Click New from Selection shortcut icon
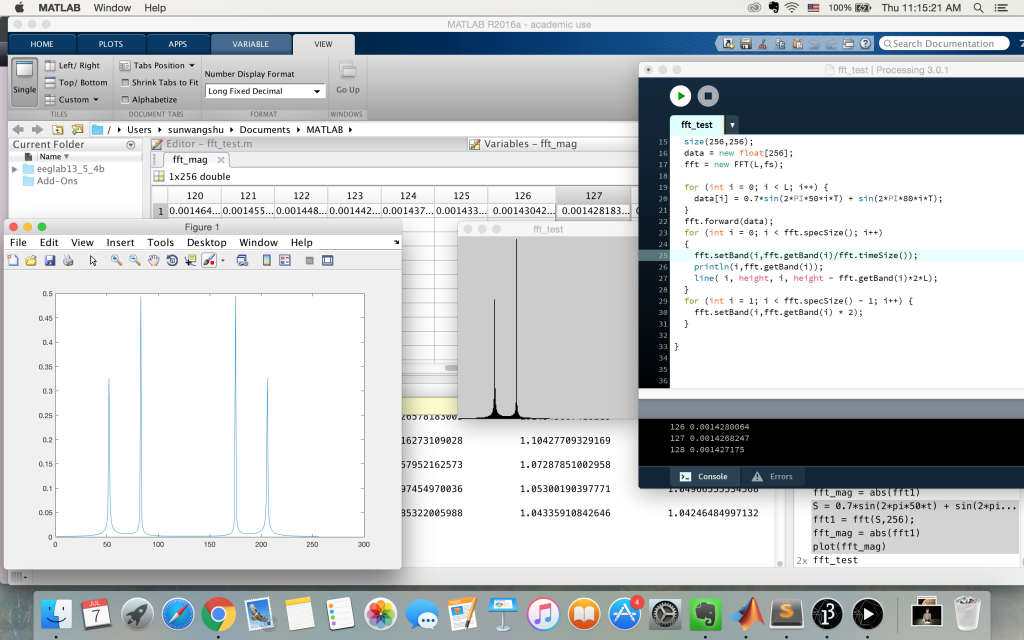This screenshot has width=1024, height=640. tap(728, 44)
